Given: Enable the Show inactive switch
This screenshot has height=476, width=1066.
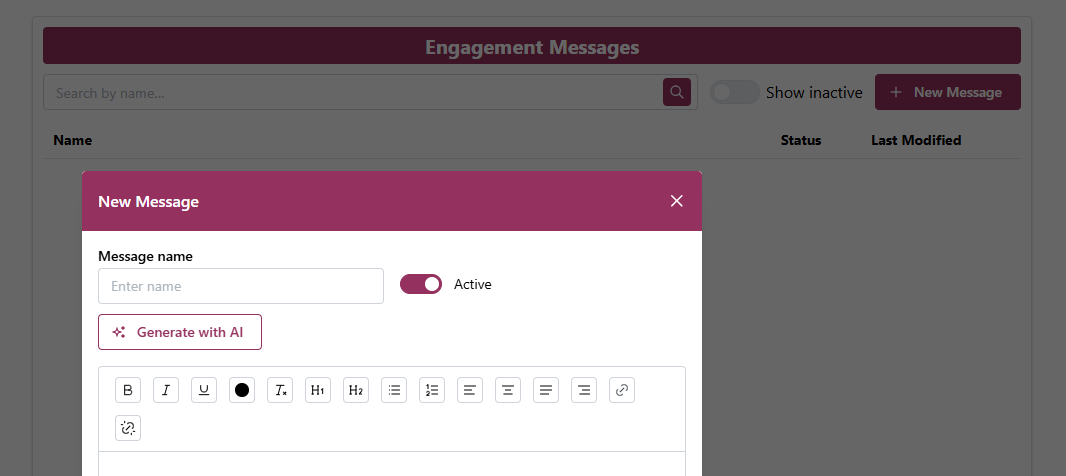Looking at the screenshot, I should (x=735, y=92).
